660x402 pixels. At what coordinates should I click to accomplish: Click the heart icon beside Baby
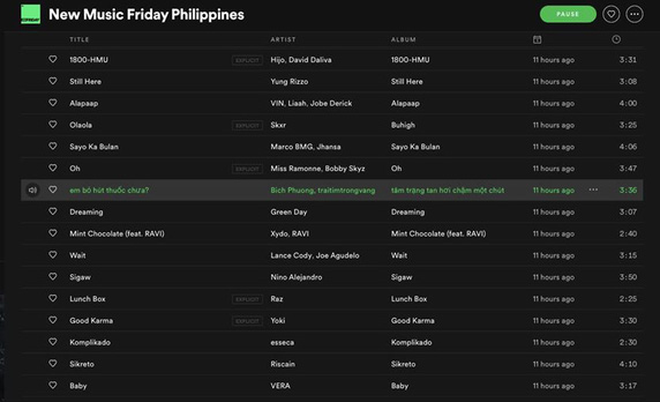coord(53,385)
